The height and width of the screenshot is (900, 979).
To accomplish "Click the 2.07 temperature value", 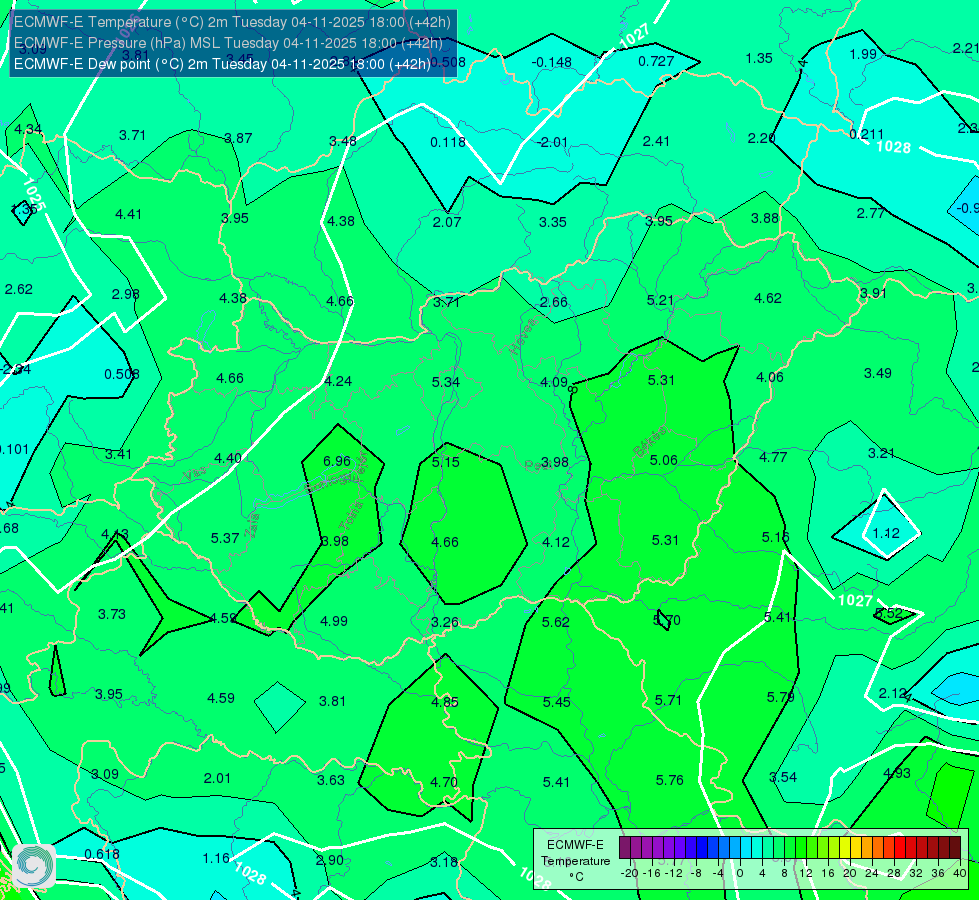I will [x=446, y=222].
